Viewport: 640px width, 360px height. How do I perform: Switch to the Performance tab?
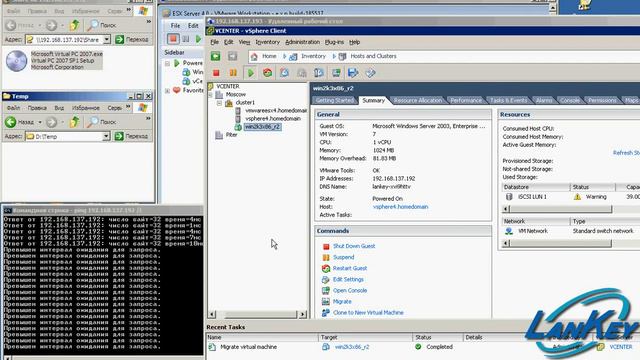[466, 100]
